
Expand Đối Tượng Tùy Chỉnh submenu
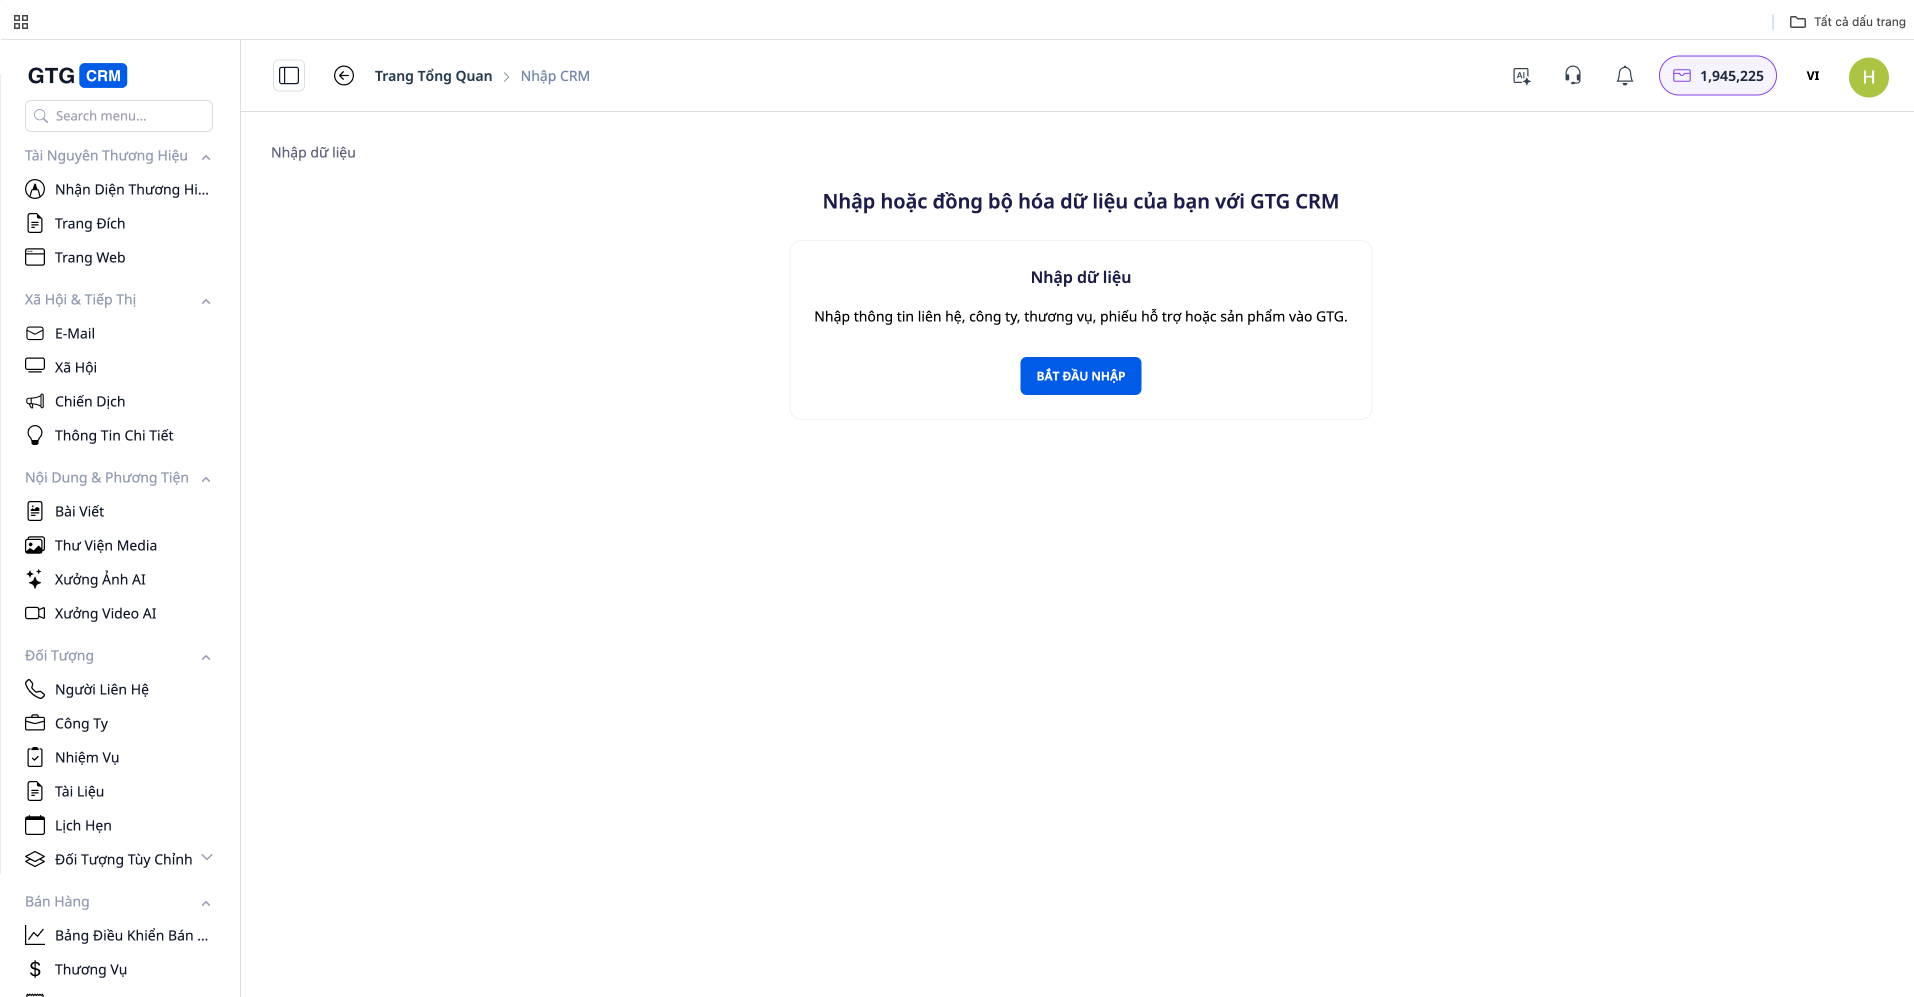[207, 858]
